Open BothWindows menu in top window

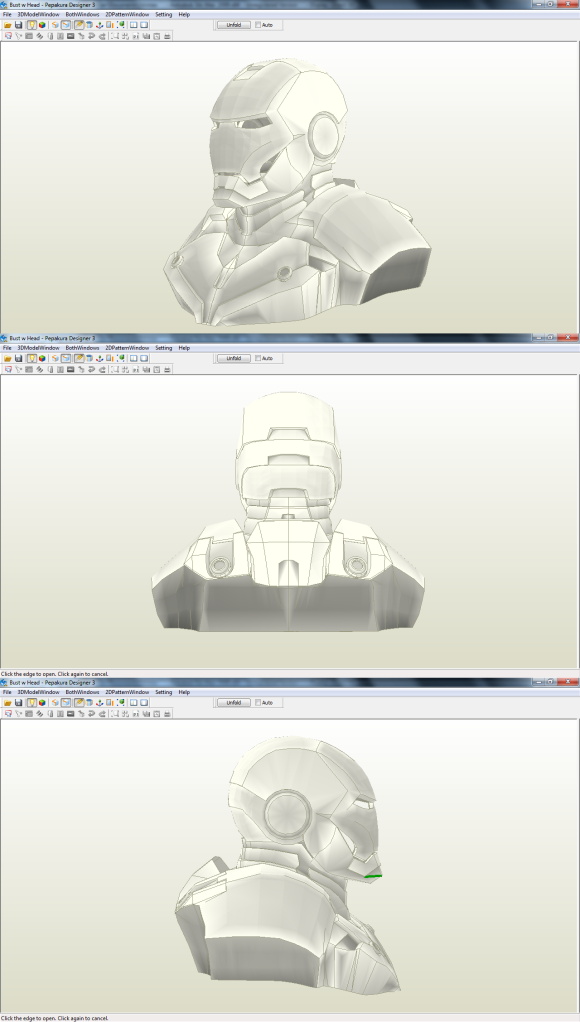pyautogui.click(x=83, y=14)
